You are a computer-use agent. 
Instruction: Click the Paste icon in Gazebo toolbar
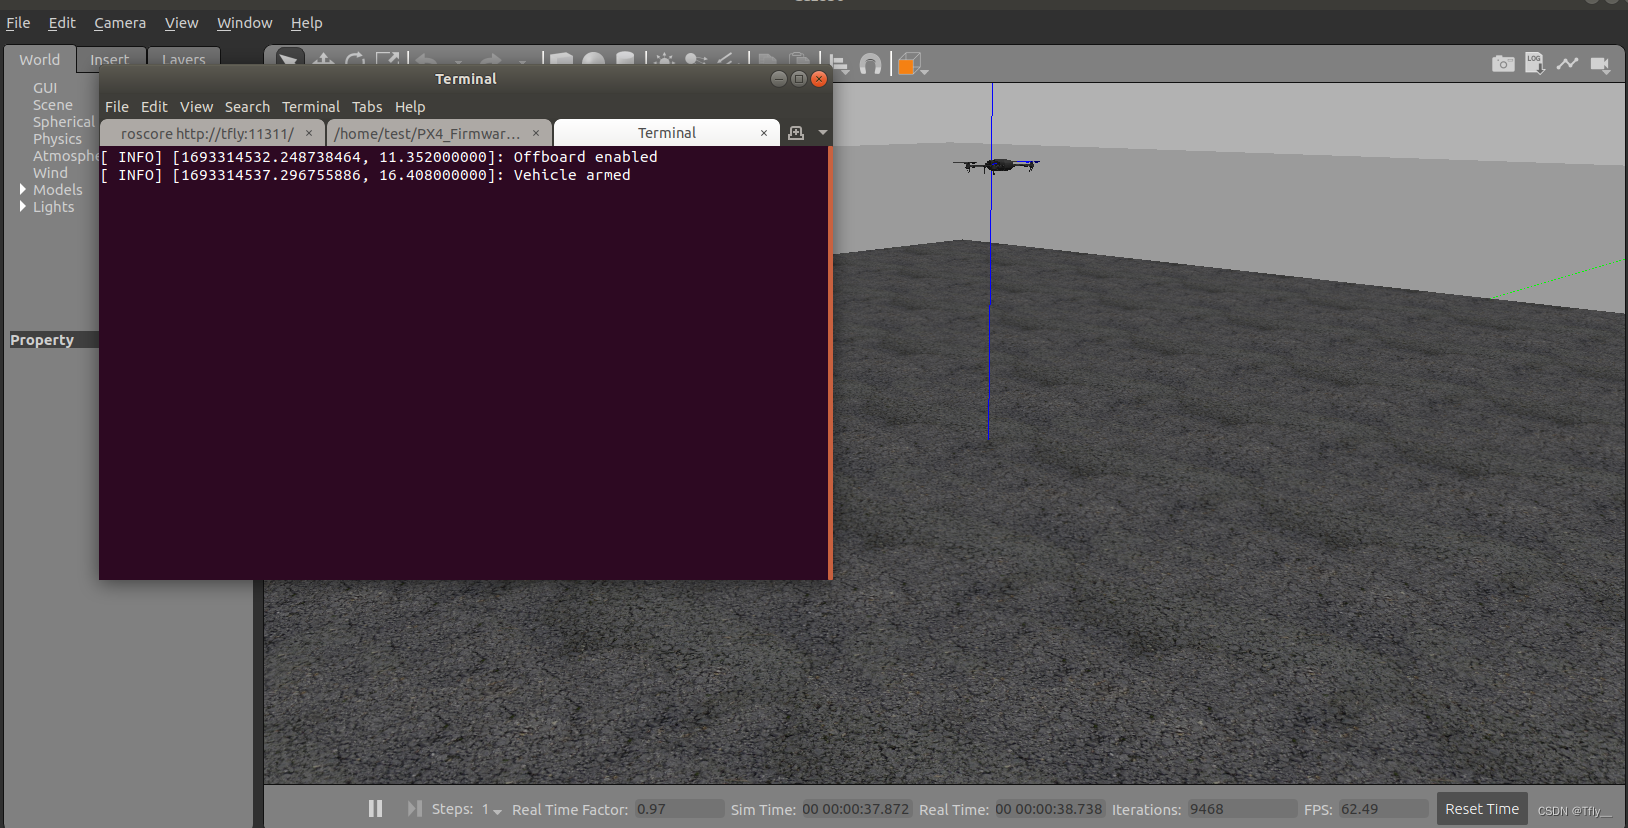pos(799,60)
